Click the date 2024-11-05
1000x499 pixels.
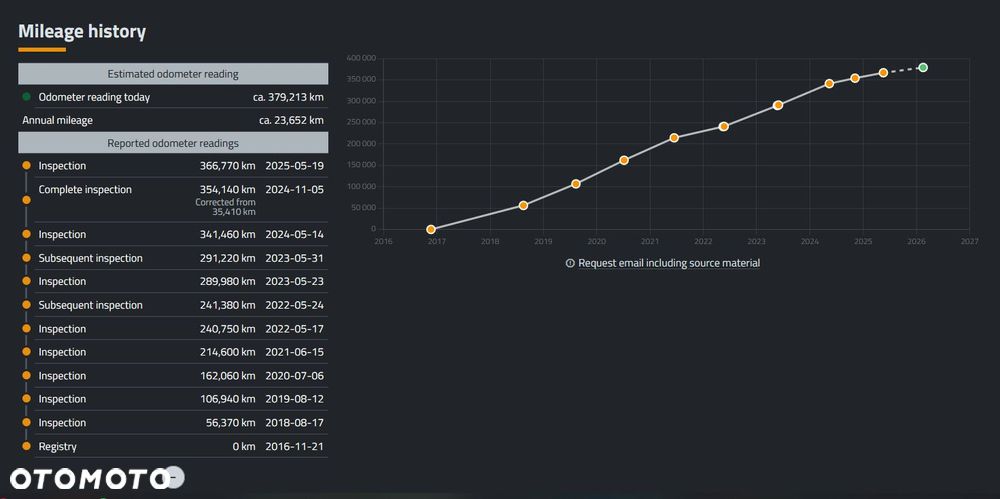point(295,190)
